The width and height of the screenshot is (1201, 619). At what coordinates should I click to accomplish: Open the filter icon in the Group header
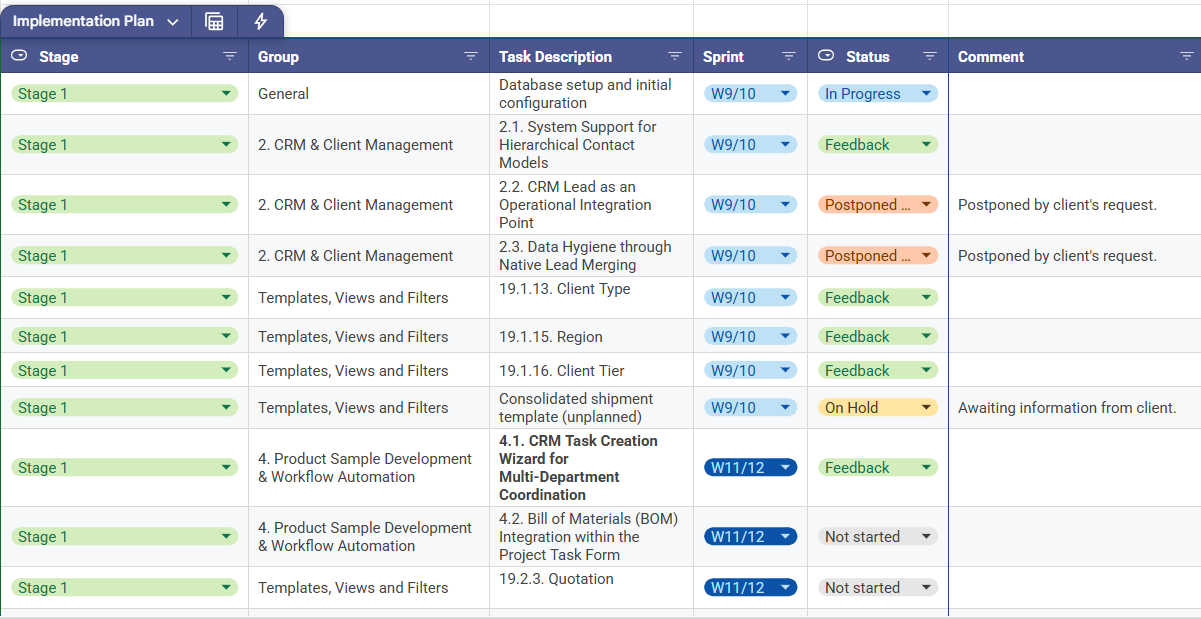click(471, 56)
